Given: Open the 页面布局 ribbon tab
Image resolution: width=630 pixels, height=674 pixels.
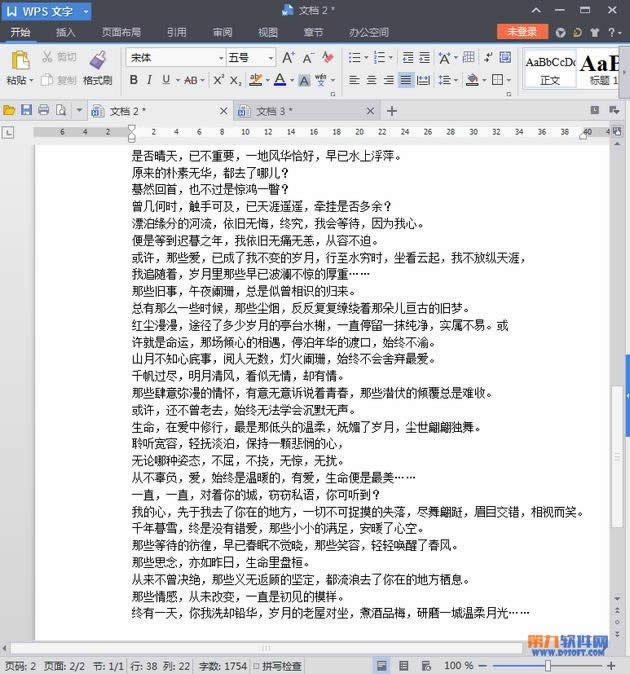Looking at the screenshot, I should (x=121, y=32).
